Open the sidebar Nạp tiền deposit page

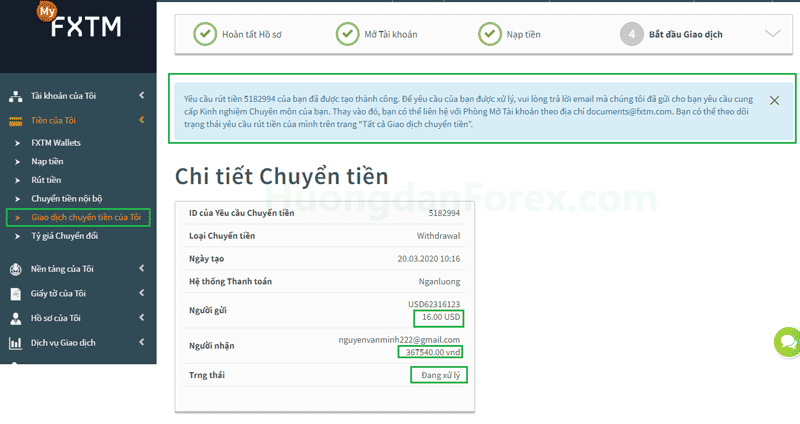(x=47, y=162)
